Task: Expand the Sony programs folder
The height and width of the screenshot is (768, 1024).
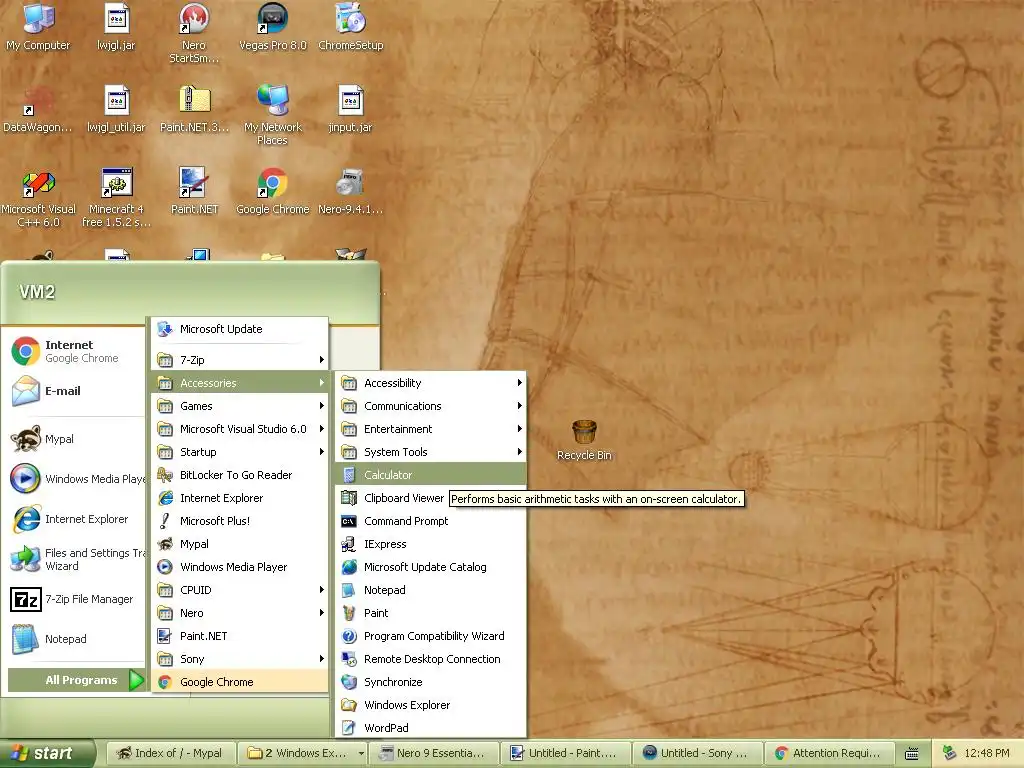Action: tap(240, 659)
